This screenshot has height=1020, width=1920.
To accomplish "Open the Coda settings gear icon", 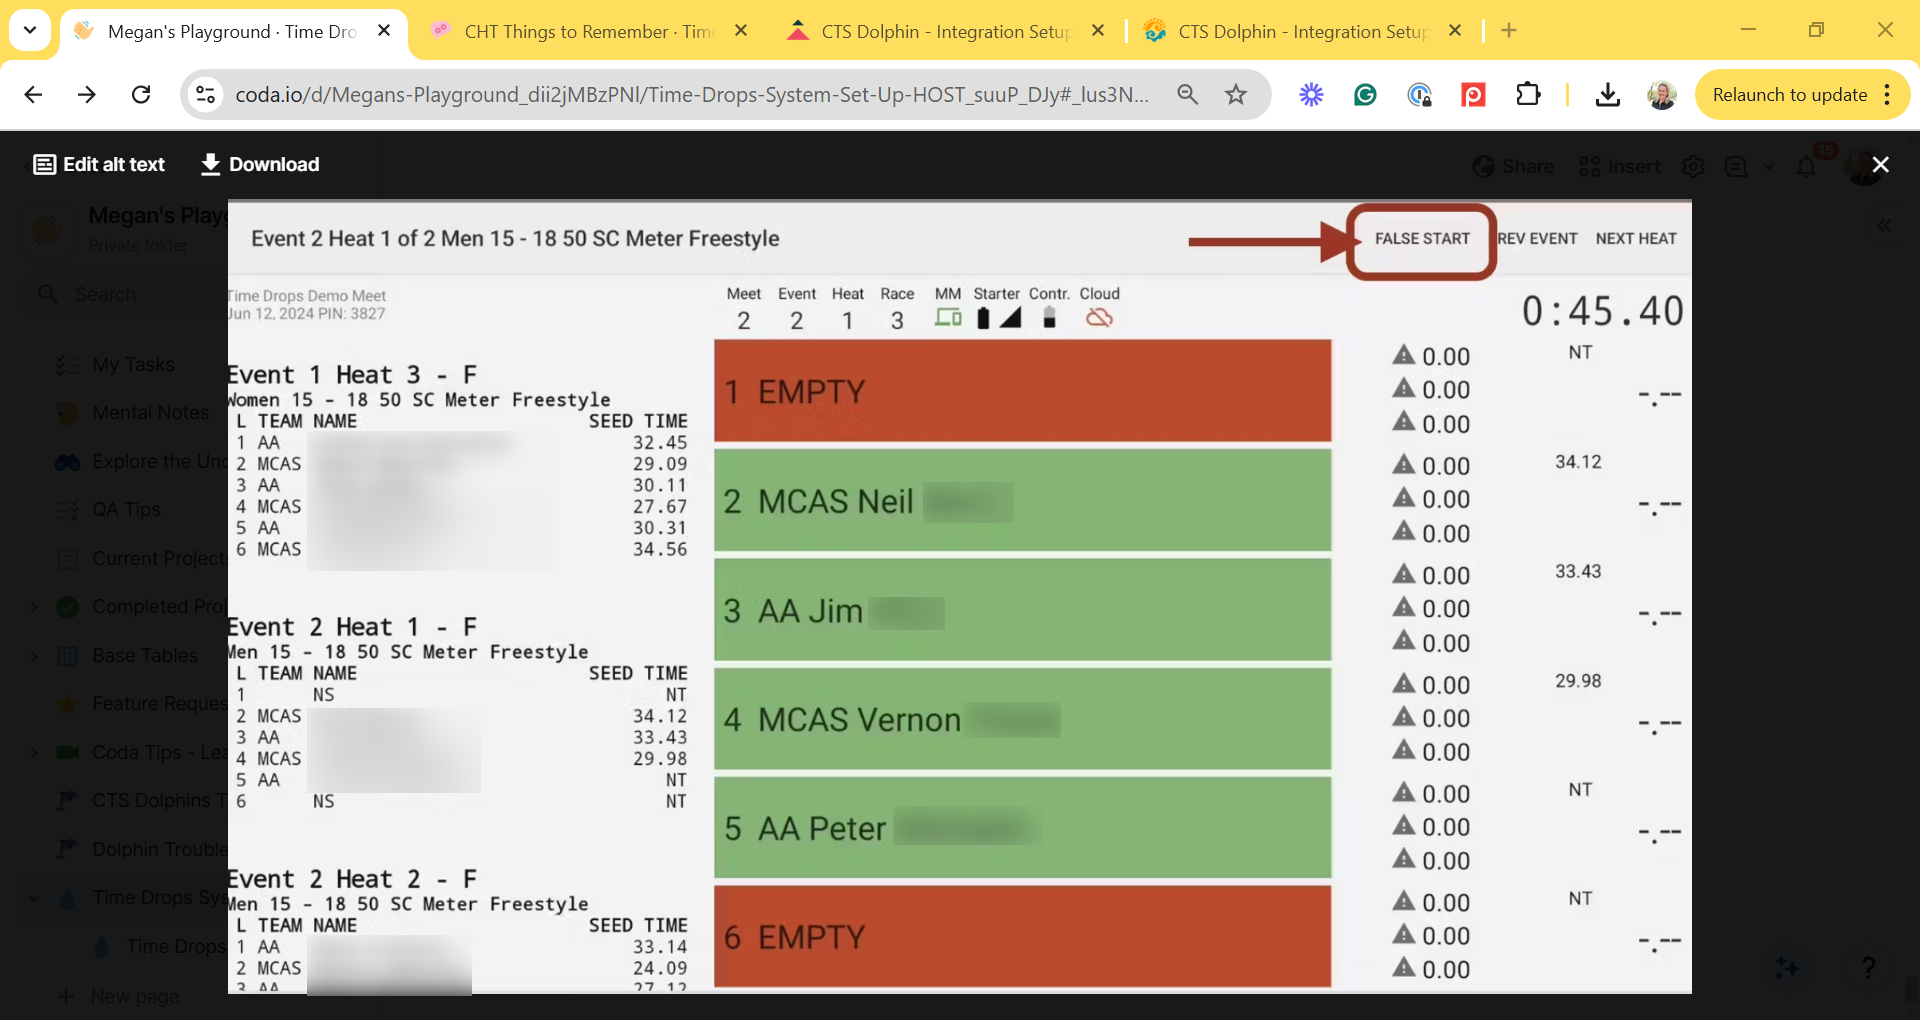I will tap(1694, 166).
